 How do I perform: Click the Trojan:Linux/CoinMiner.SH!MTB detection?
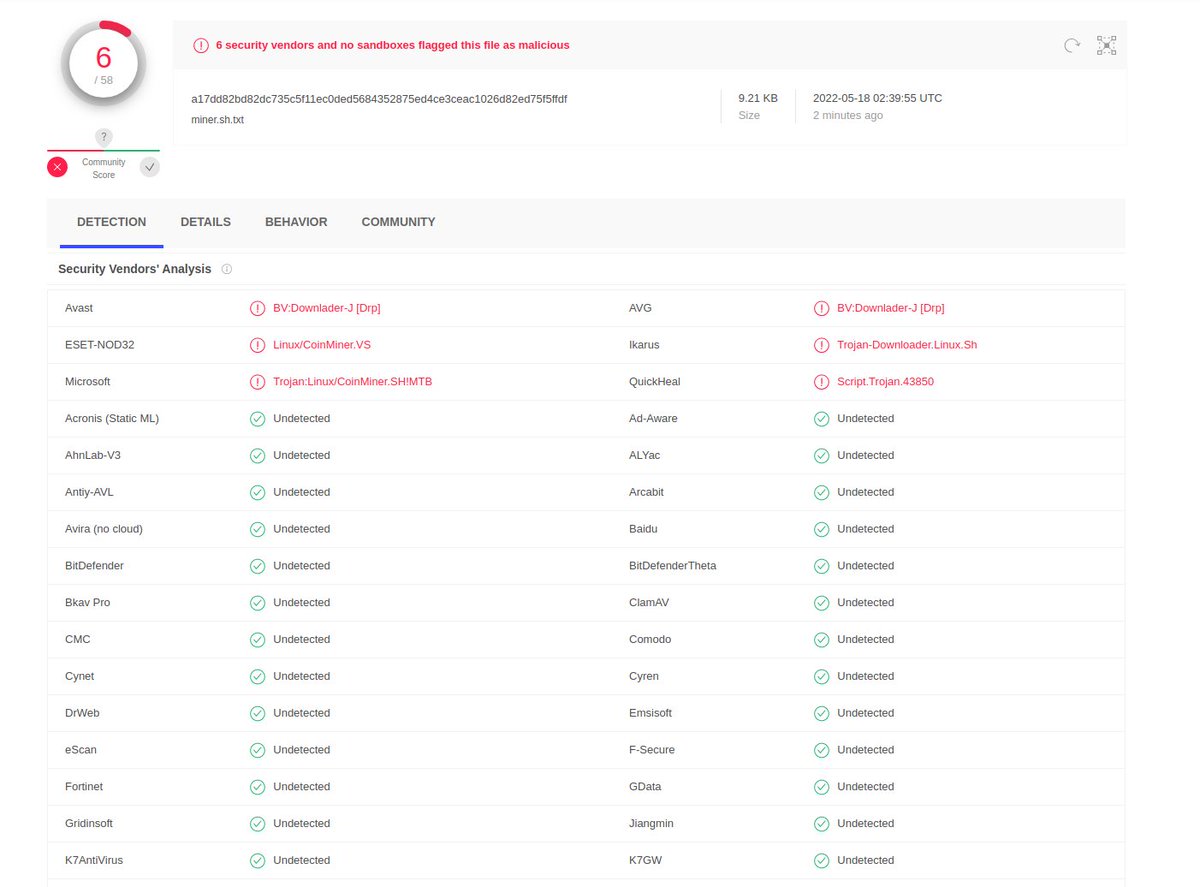(x=353, y=382)
